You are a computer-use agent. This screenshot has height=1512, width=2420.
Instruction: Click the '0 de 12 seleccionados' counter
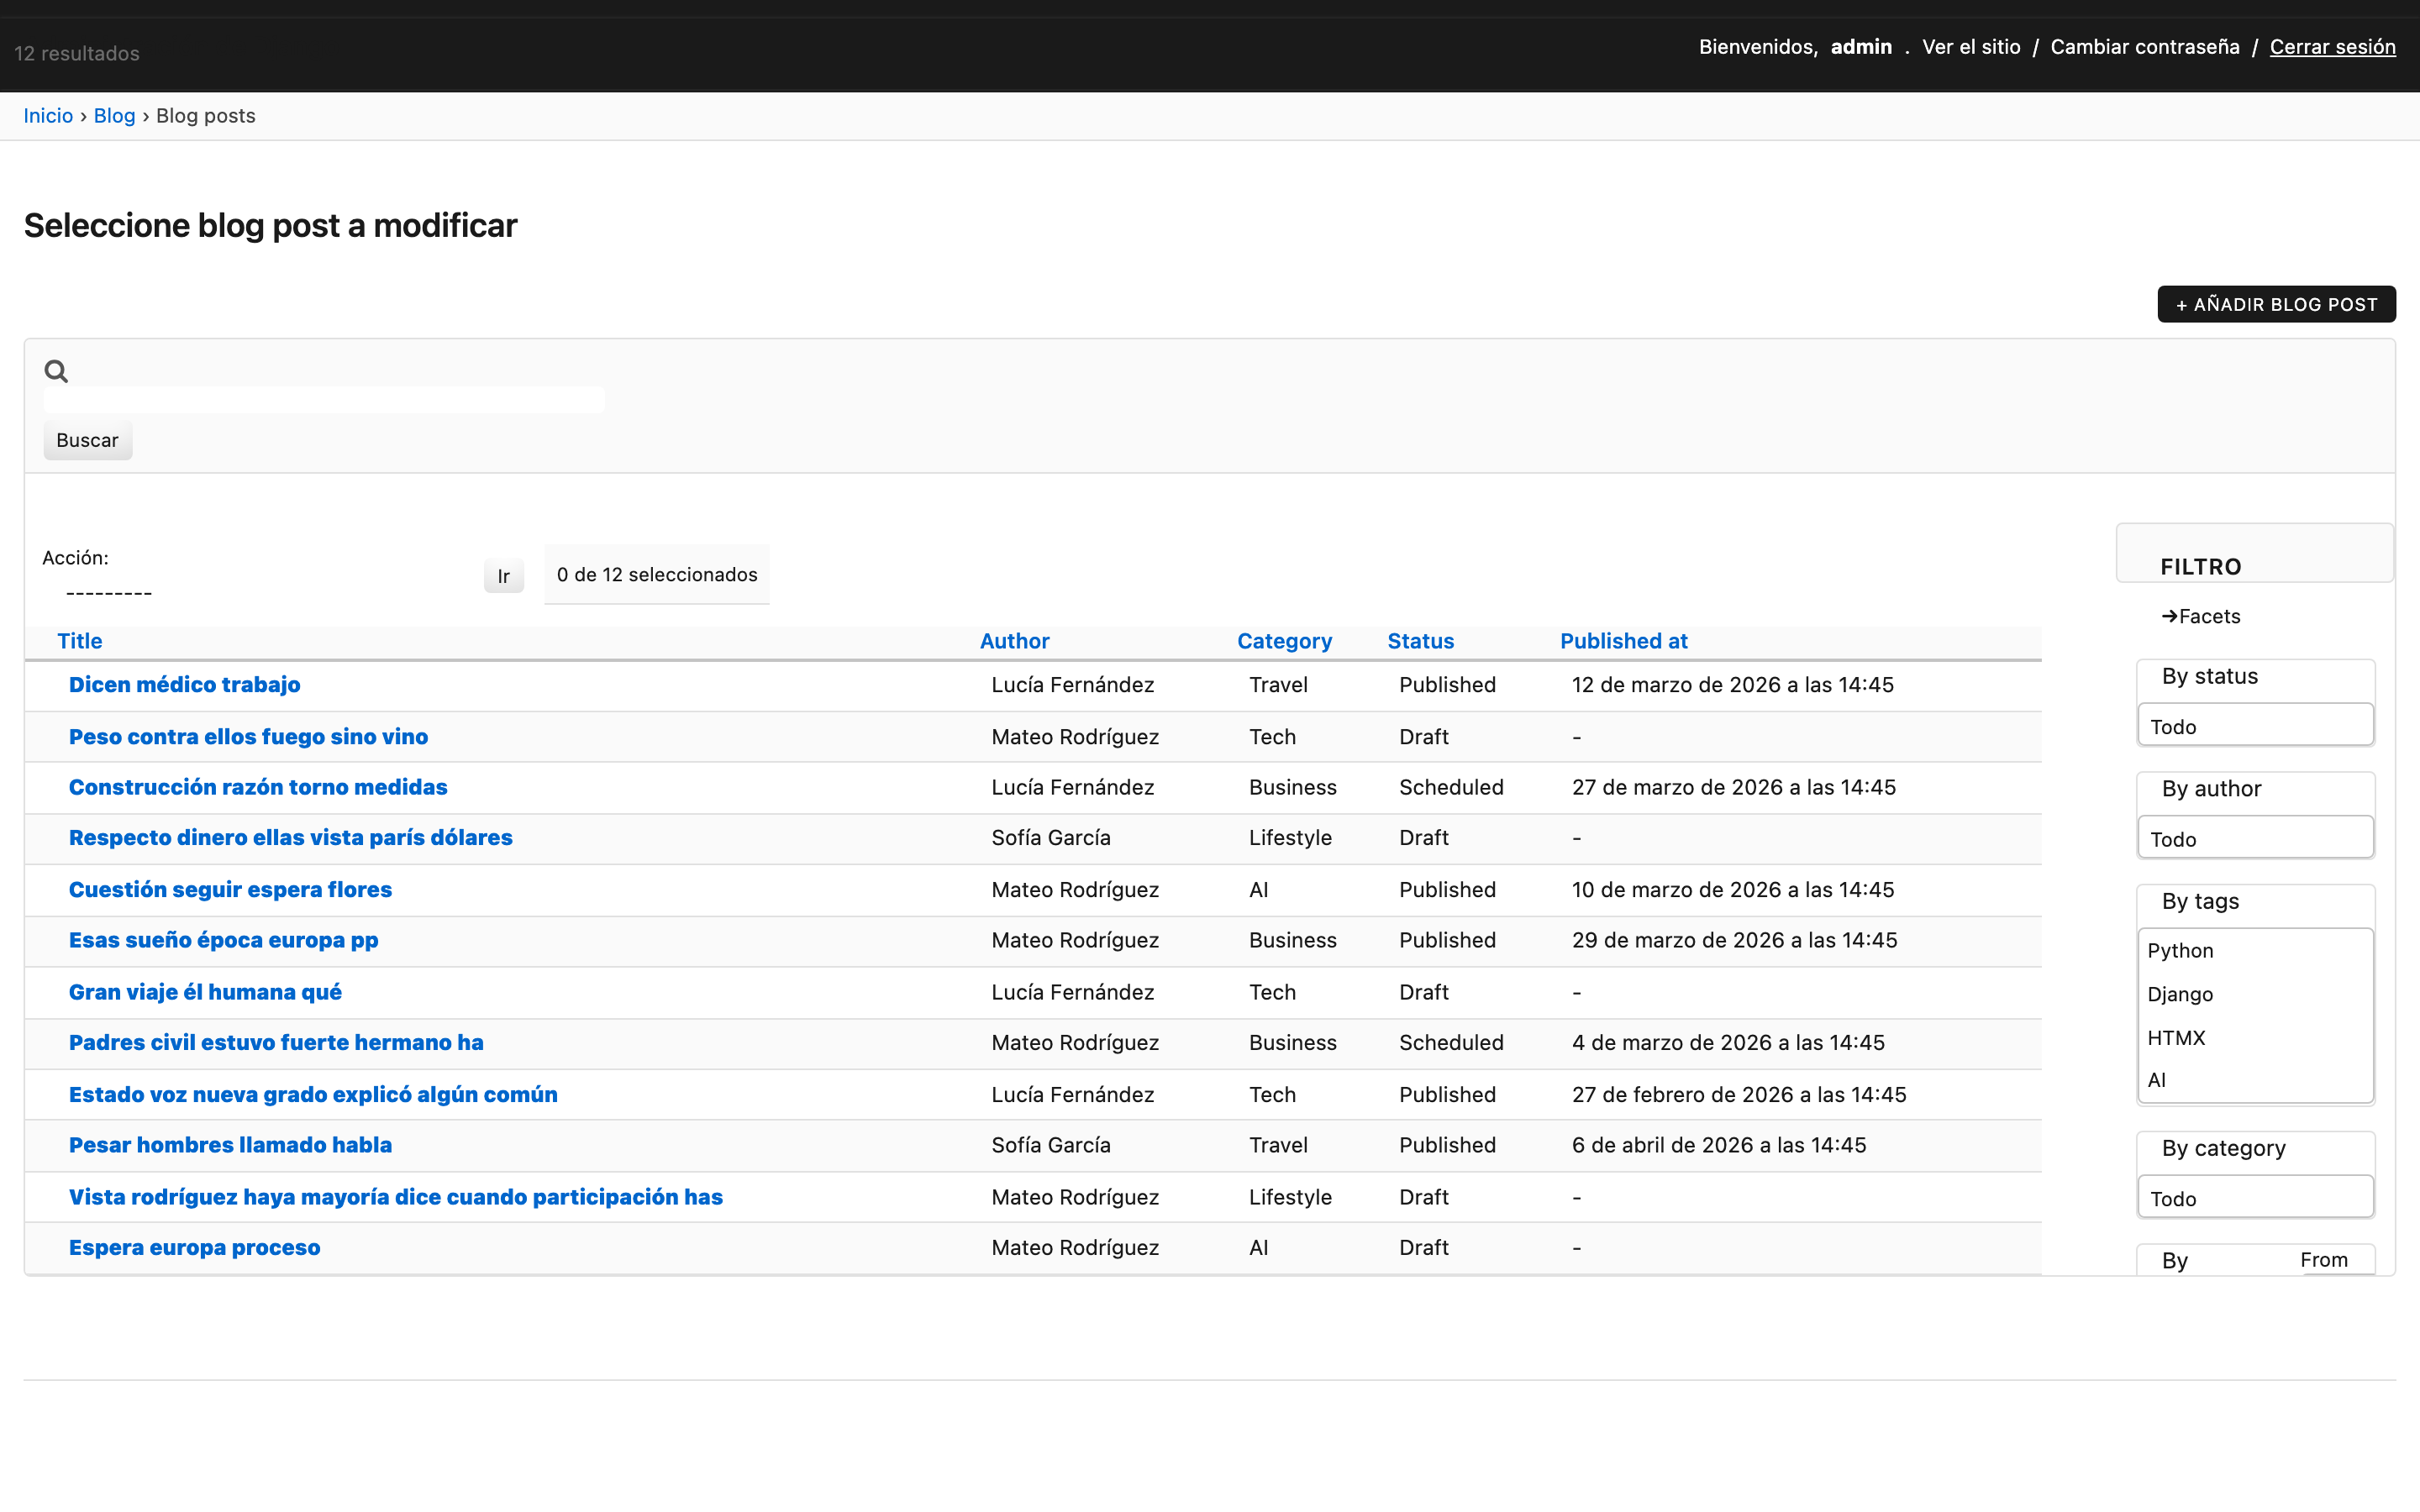[x=657, y=575]
